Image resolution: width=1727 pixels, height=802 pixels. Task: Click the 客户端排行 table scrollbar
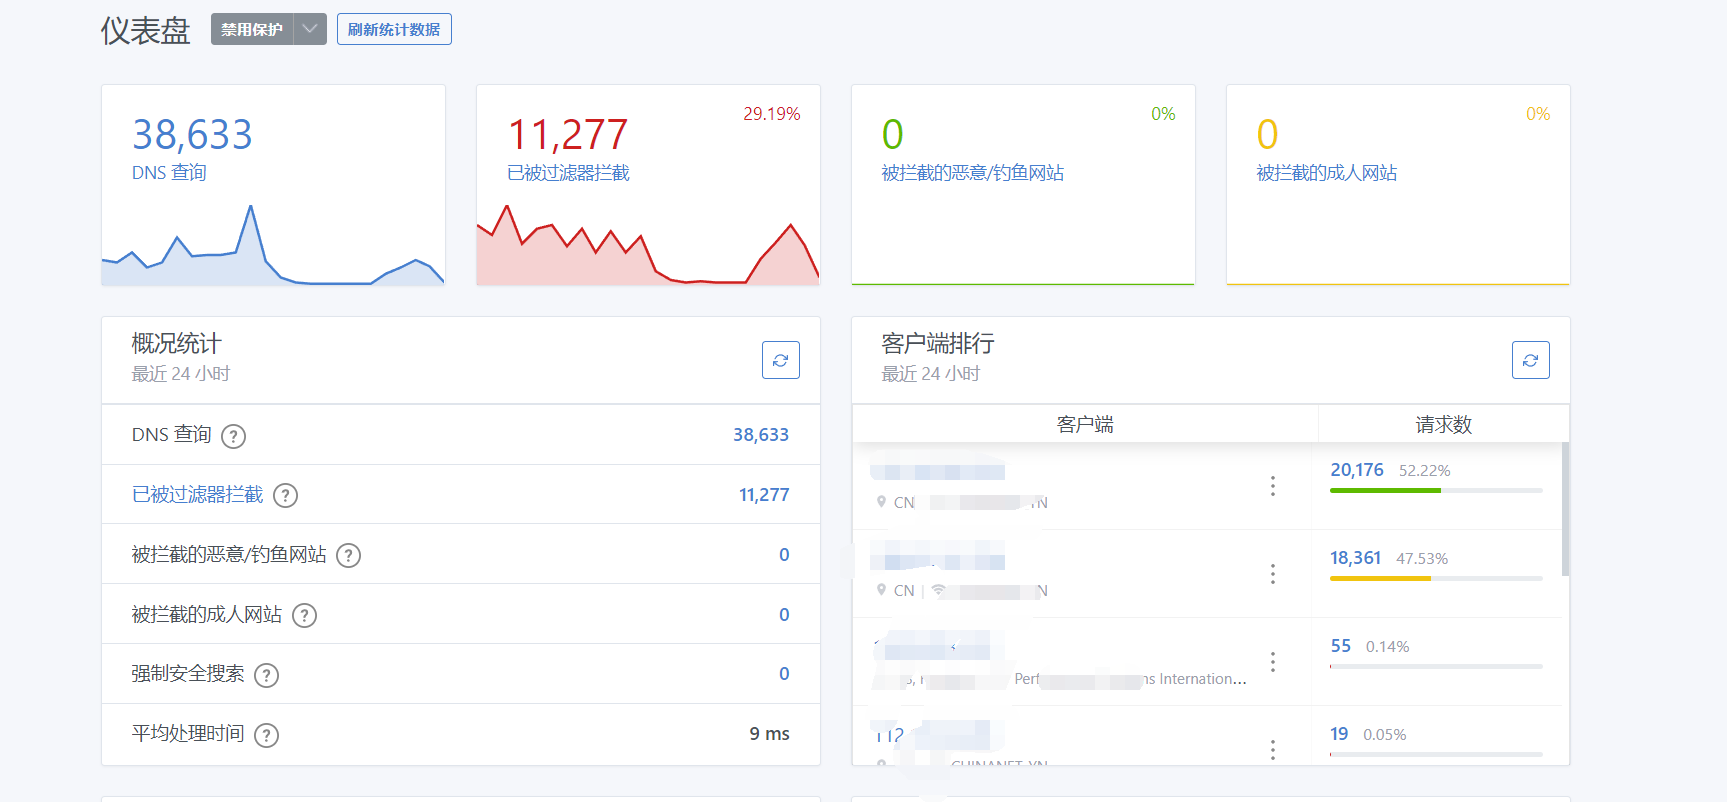pyautogui.click(x=1565, y=509)
